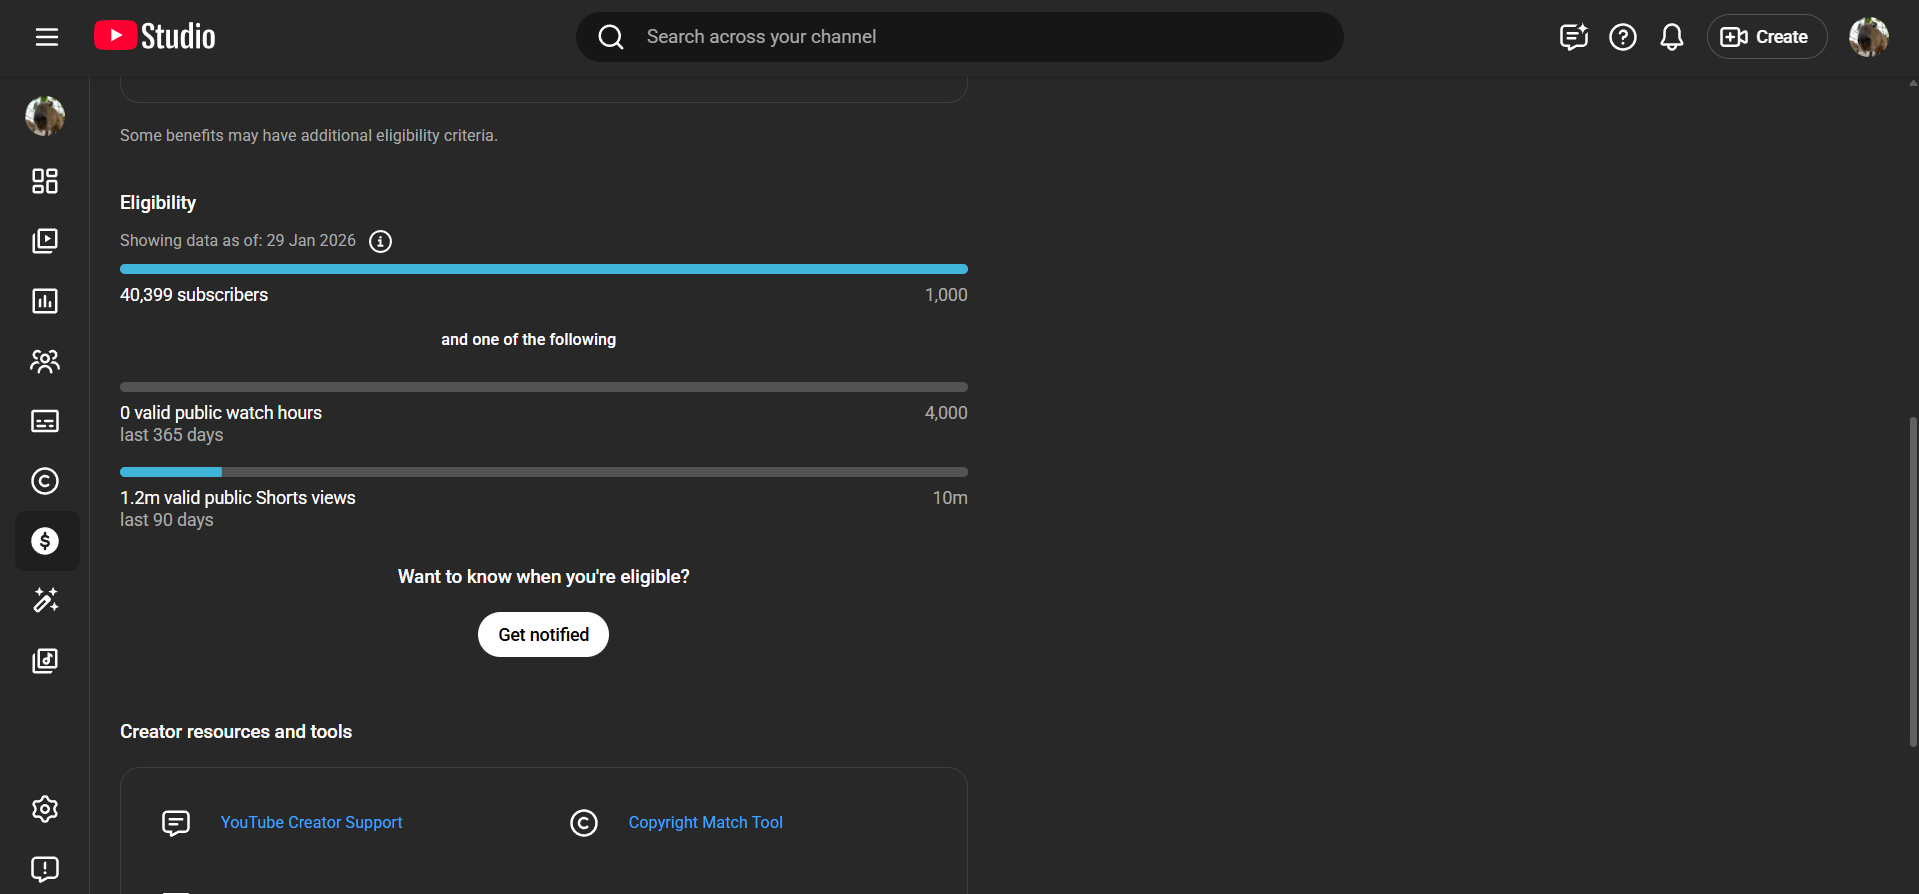The width and height of the screenshot is (1919, 894).
Task: Open the Community people icon
Action: pyautogui.click(x=45, y=361)
